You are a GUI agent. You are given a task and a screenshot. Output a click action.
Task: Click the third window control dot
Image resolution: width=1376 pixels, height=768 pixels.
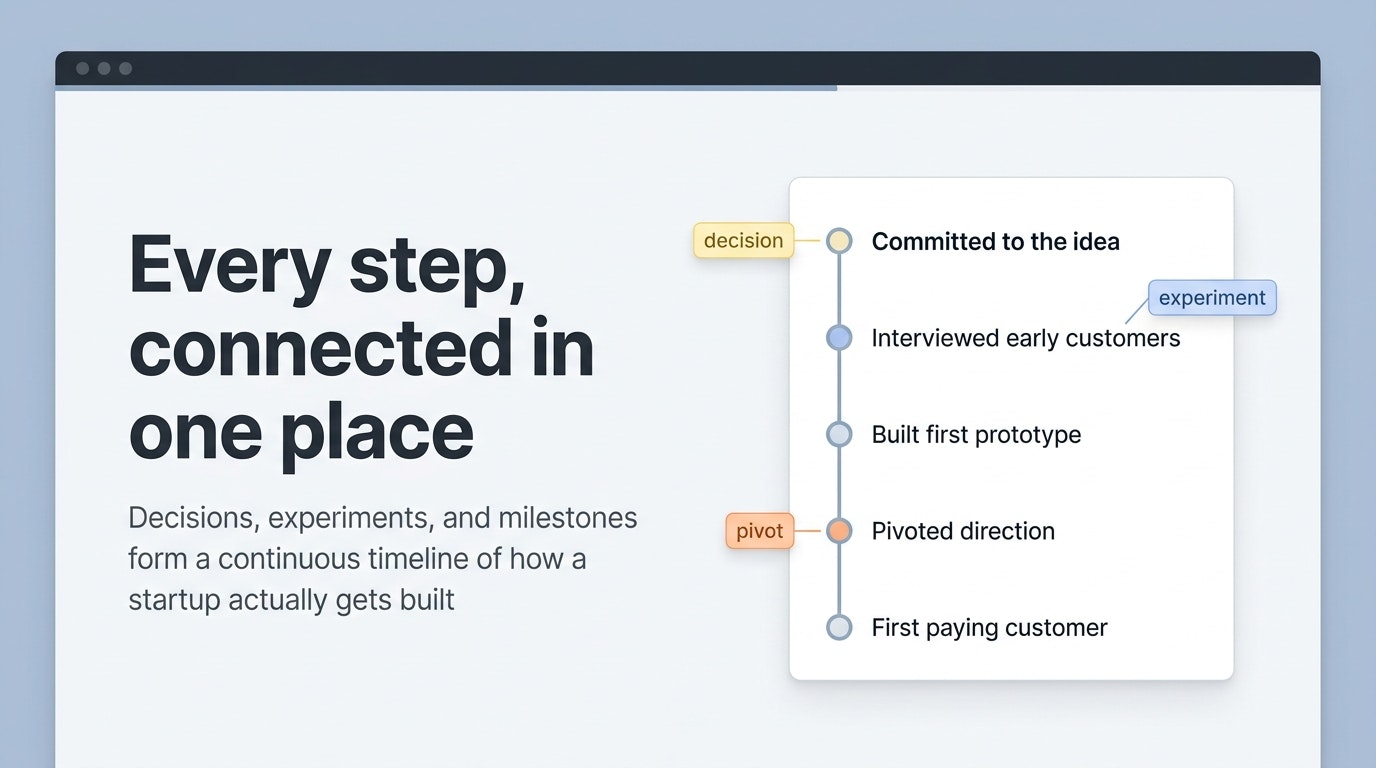(125, 68)
